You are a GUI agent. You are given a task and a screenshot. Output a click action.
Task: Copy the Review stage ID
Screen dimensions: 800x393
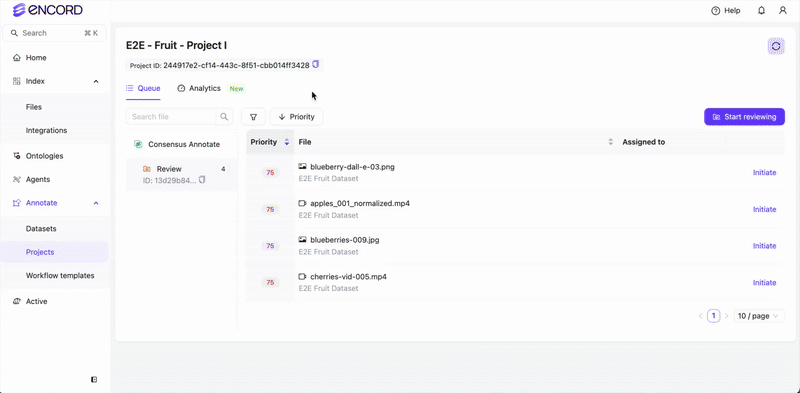pyautogui.click(x=202, y=180)
